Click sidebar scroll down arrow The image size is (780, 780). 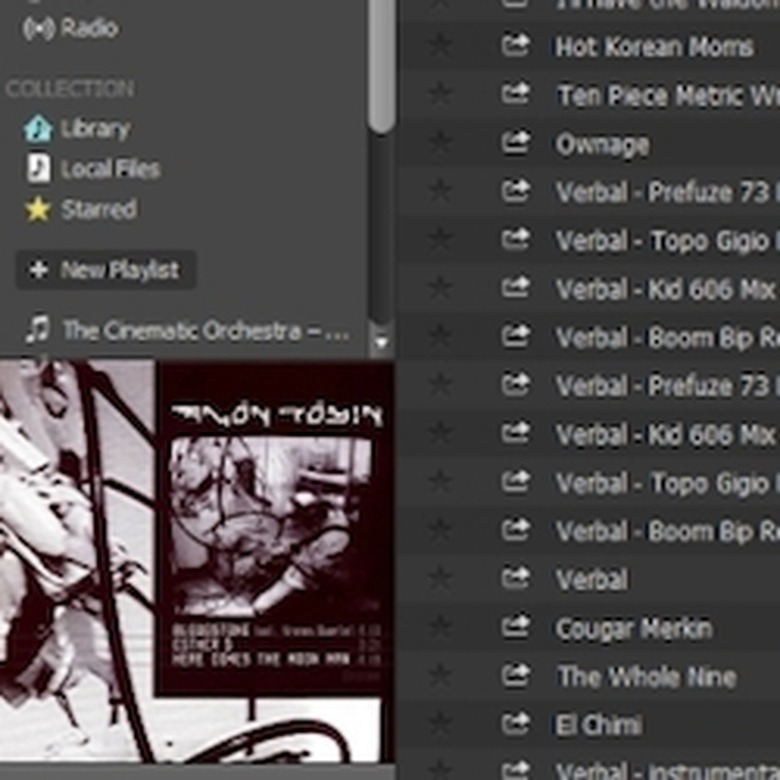[380, 343]
